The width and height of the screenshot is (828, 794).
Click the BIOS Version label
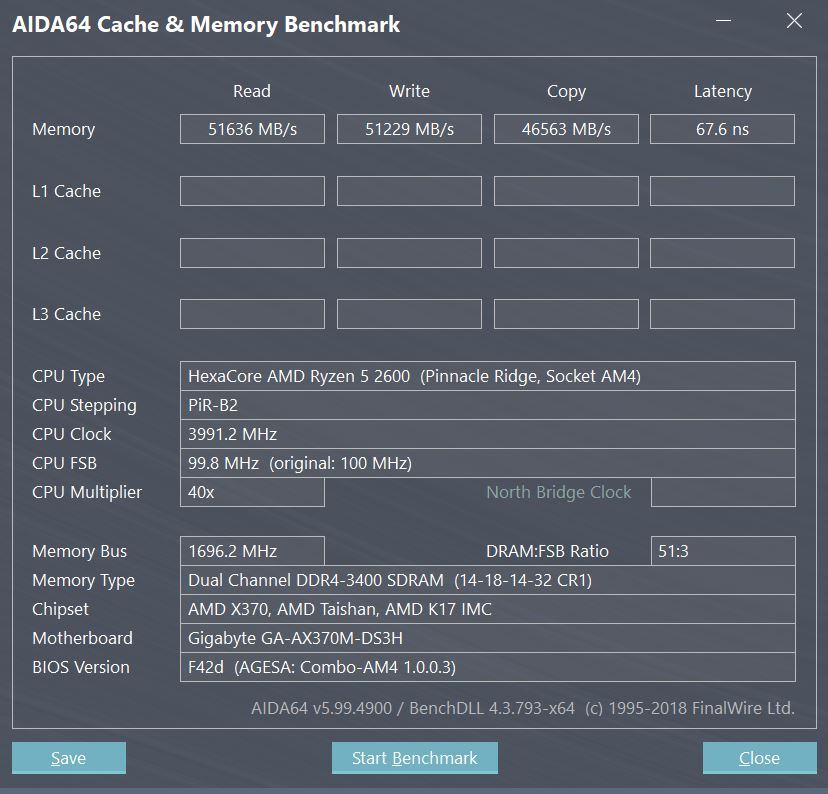coord(81,667)
